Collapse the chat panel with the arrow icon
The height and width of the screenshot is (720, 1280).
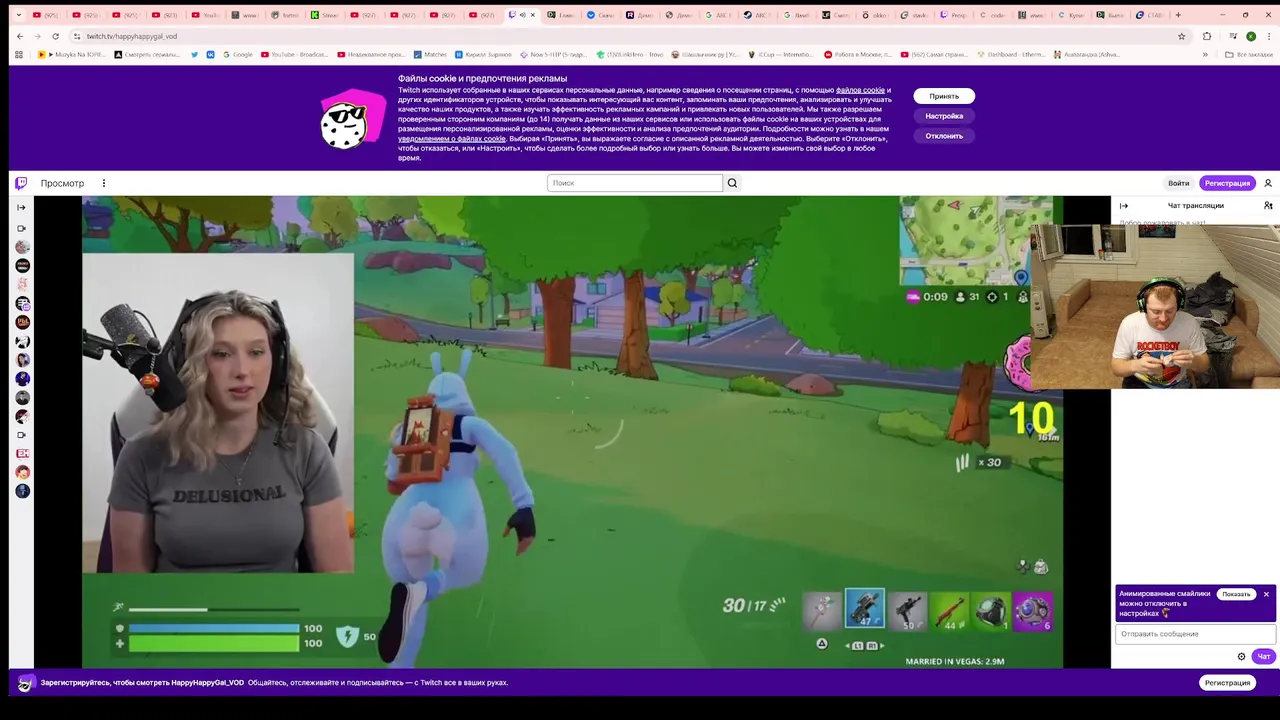(1123, 206)
